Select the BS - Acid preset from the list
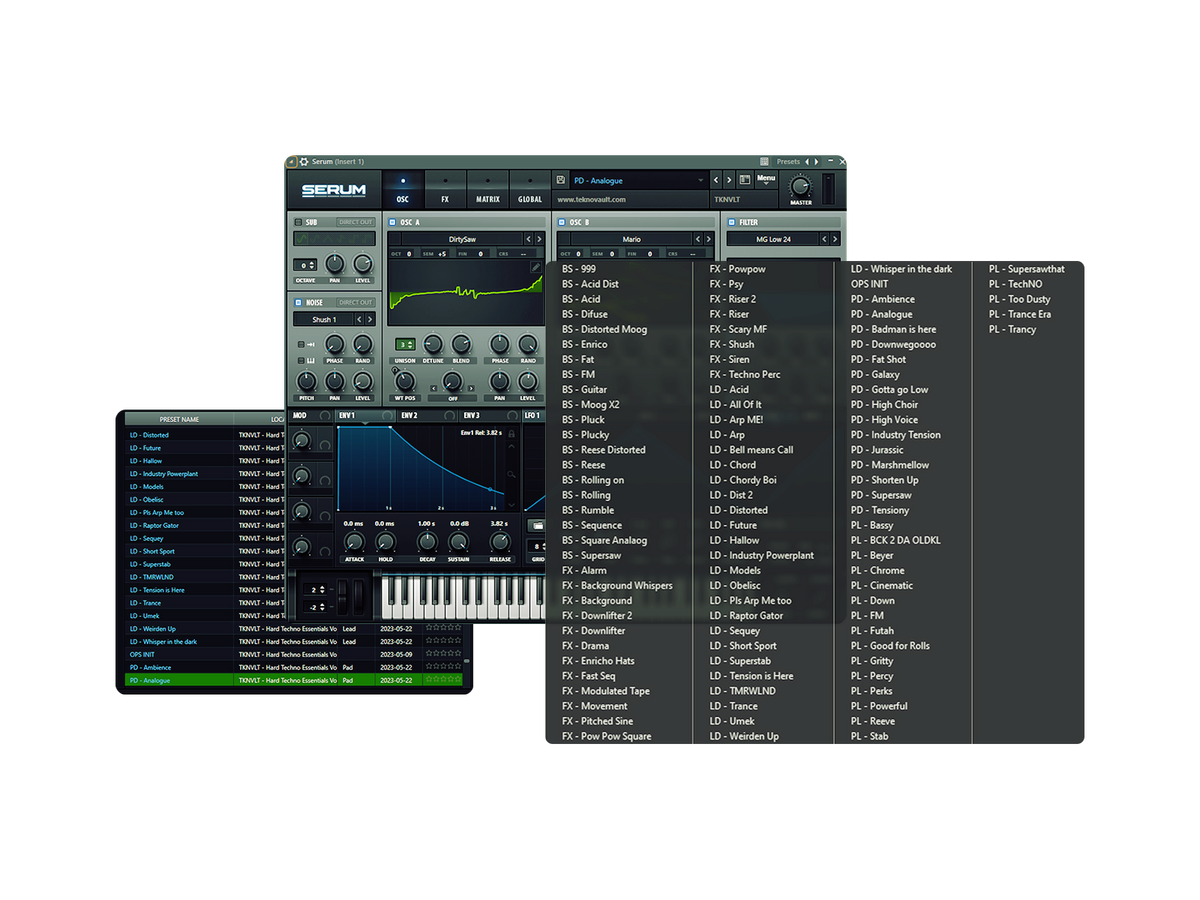Image resolution: width=1200 pixels, height=900 pixels. pos(582,298)
